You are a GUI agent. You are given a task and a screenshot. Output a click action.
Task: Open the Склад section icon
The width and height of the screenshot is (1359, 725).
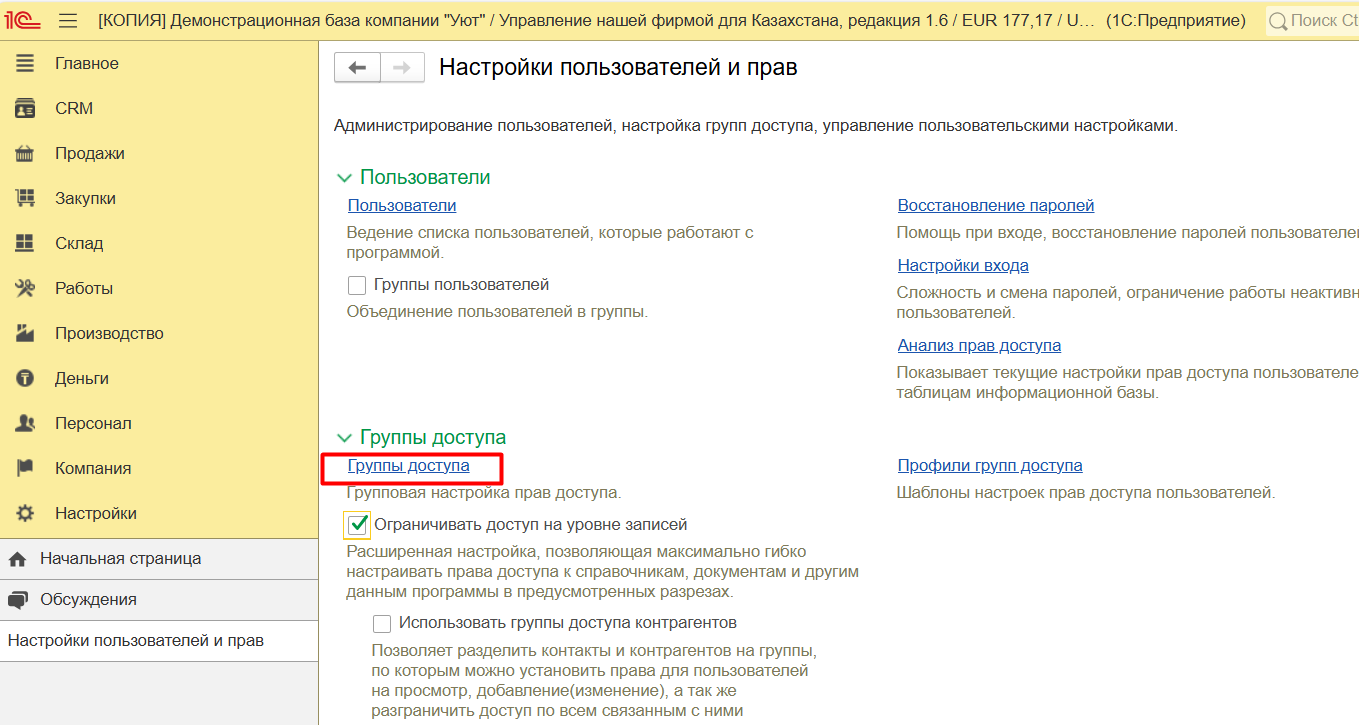pyautogui.click(x=25, y=243)
